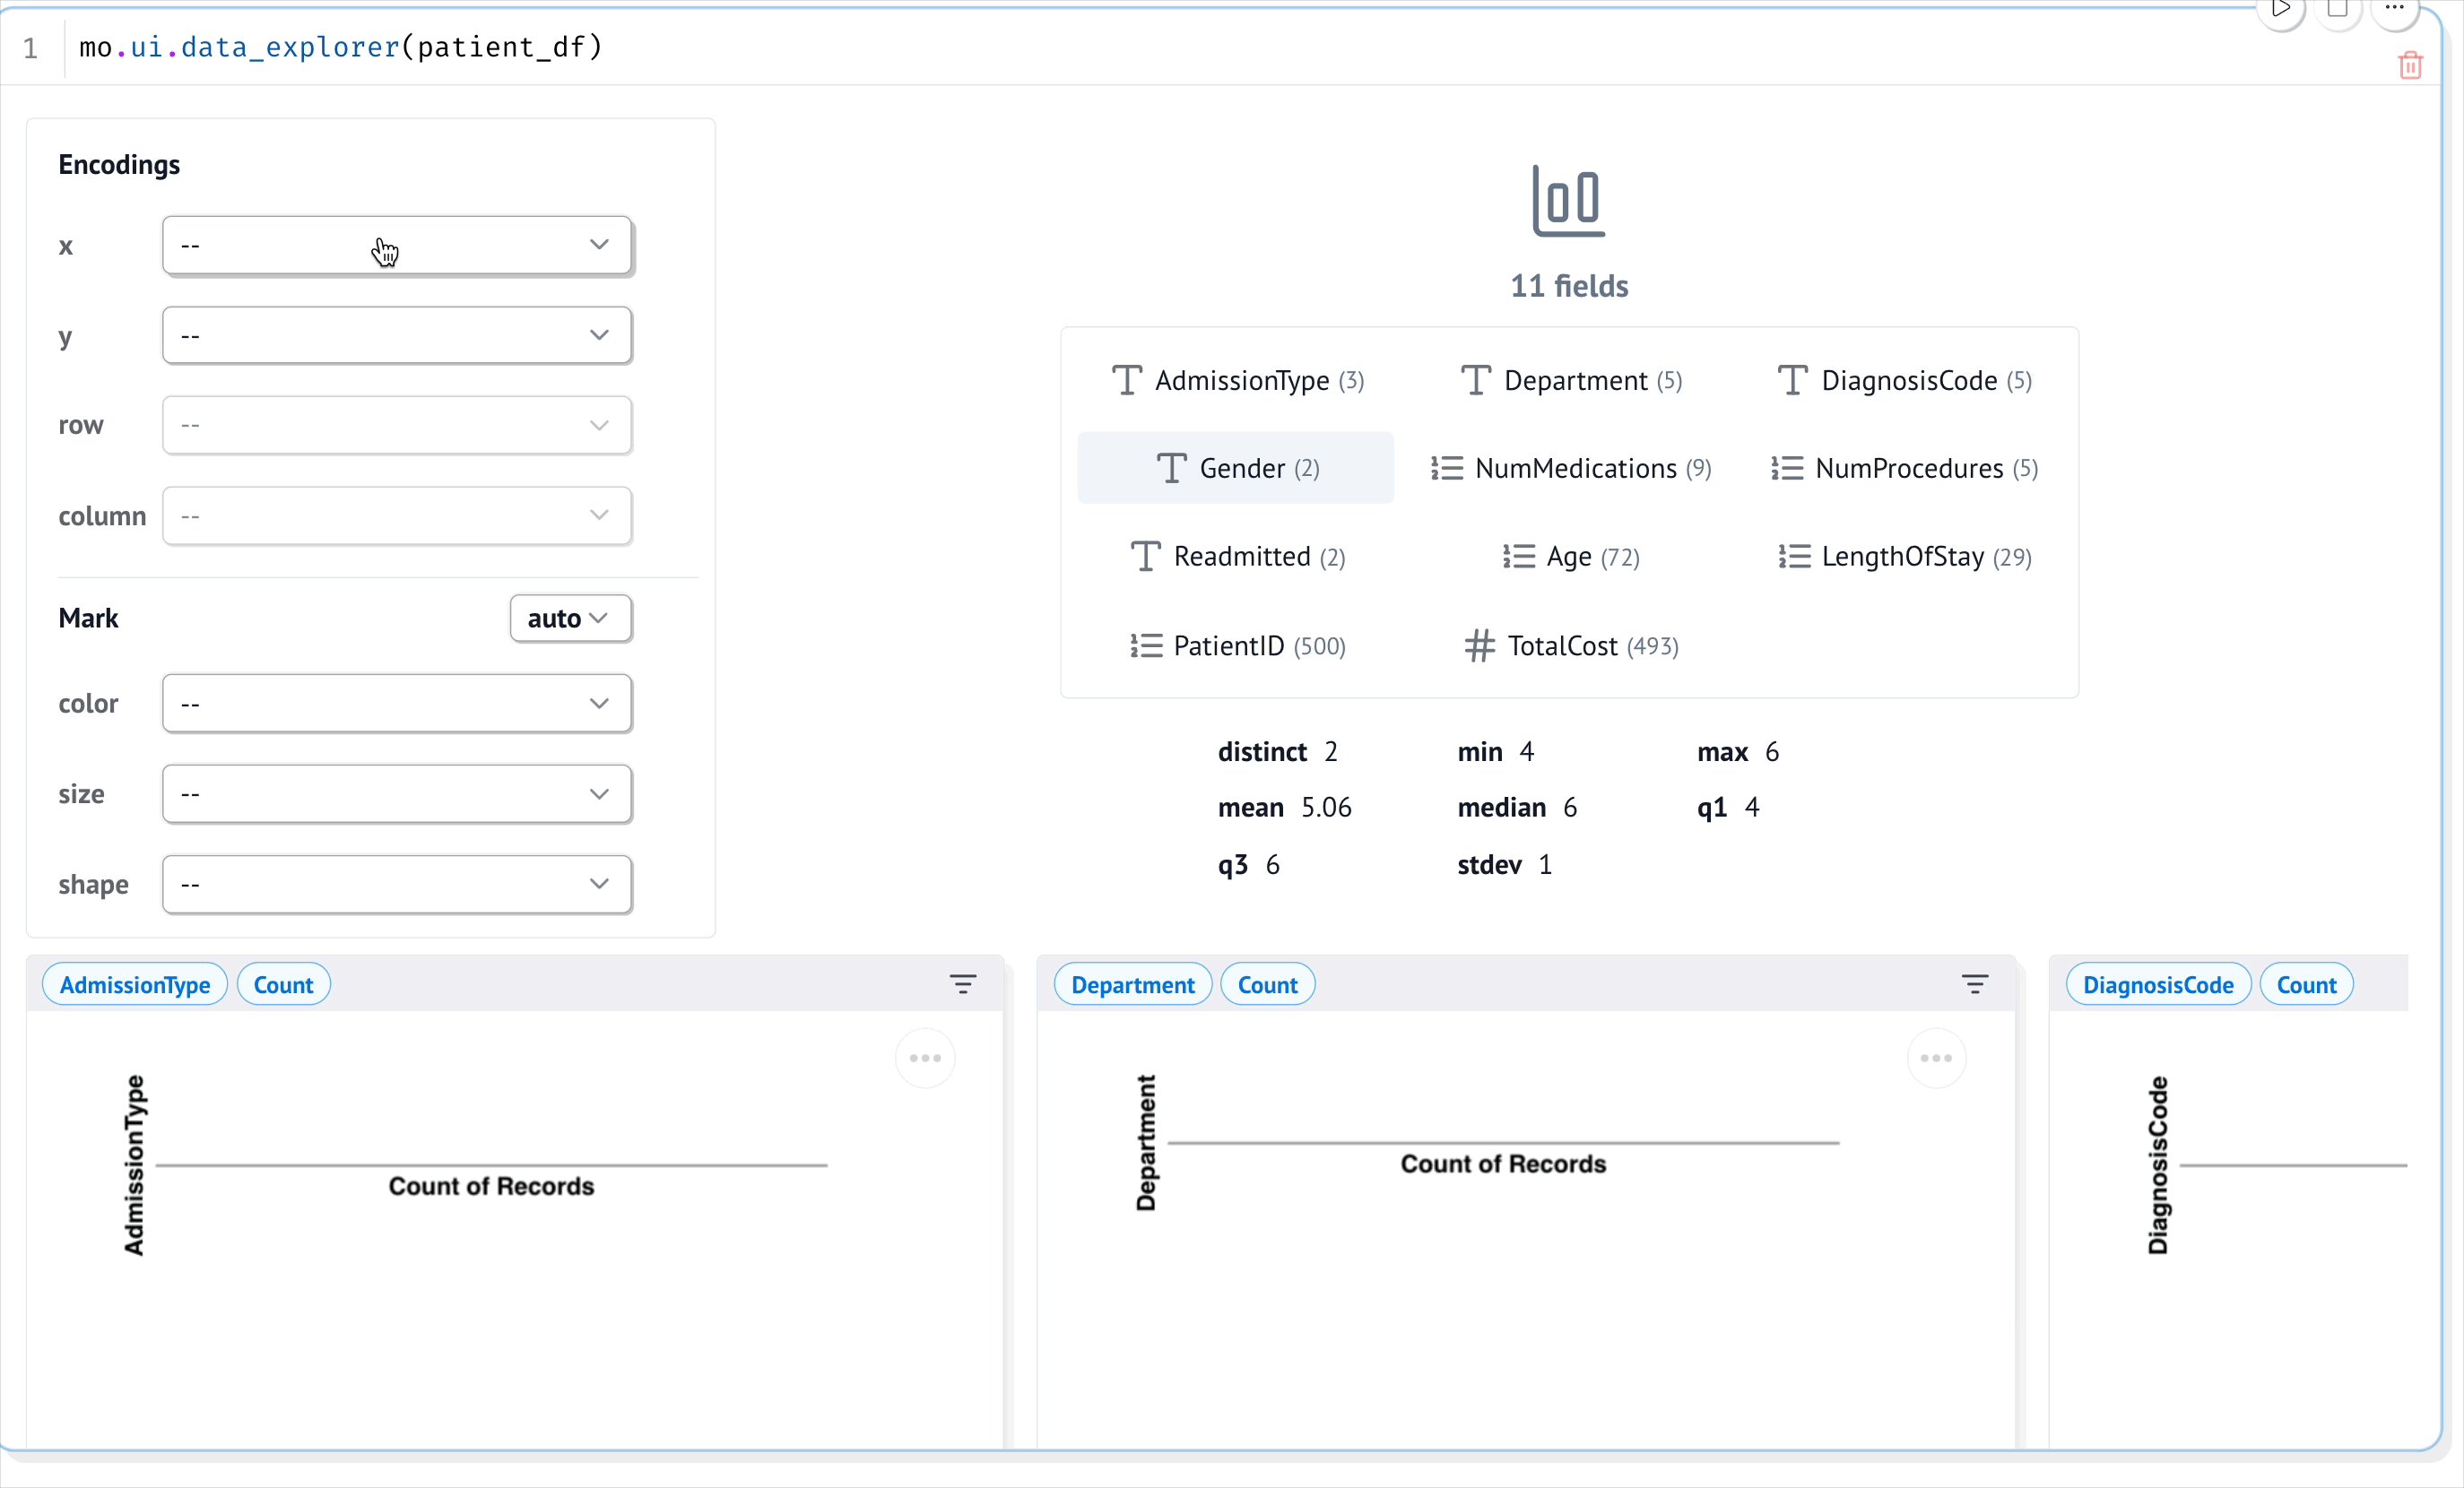The width and height of the screenshot is (2464, 1488).
Task: Click the run cell play icon
Action: (2280, 10)
